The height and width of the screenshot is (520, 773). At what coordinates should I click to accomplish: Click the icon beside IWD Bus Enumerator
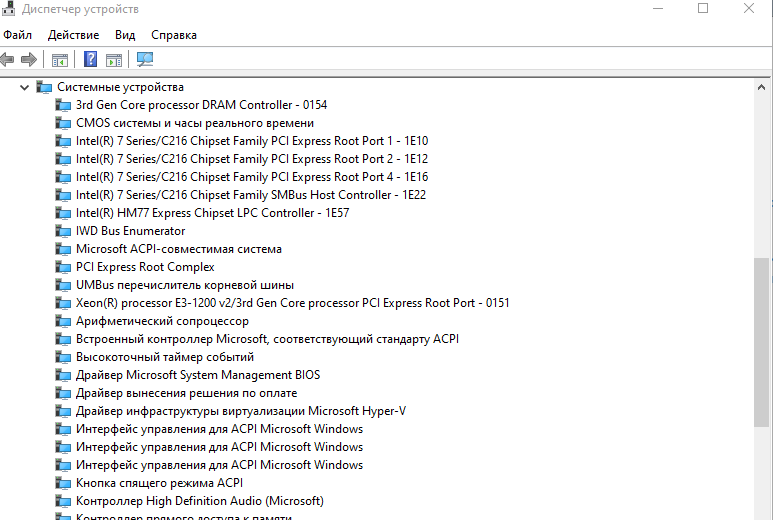[64, 231]
